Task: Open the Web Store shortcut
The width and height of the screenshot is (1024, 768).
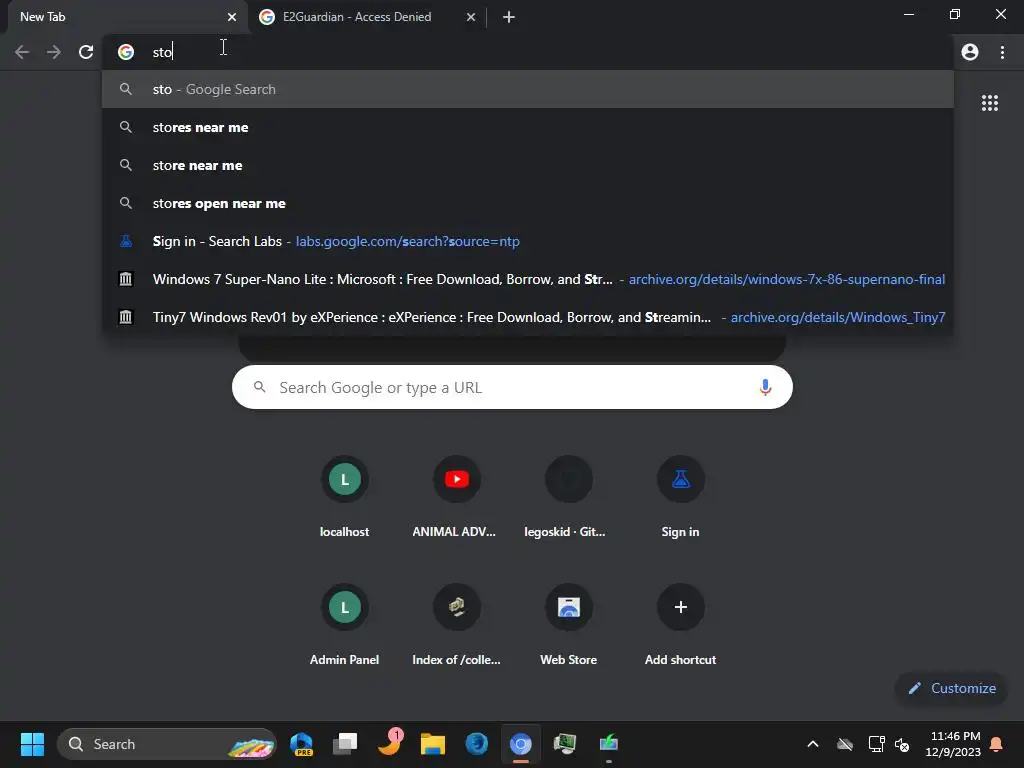Action: coord(568,626)
